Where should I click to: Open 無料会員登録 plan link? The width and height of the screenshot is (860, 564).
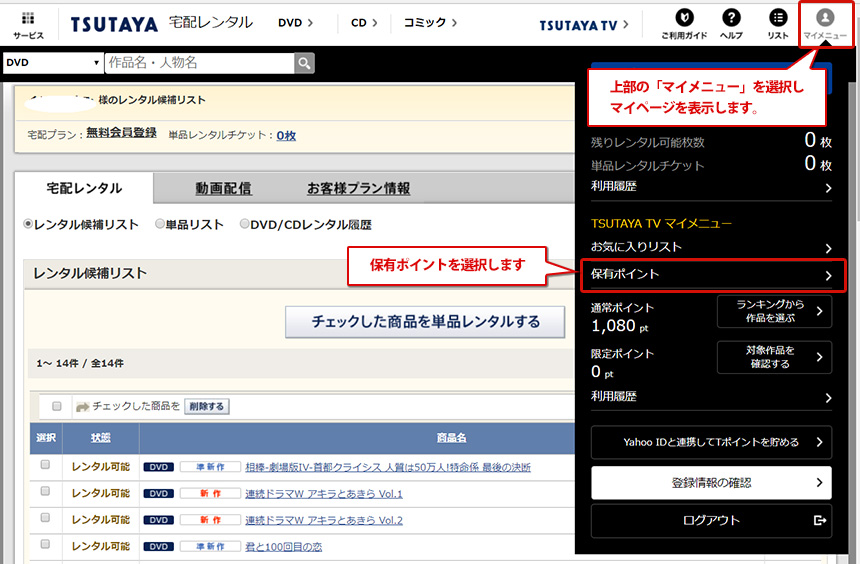(x=121, y=133)
